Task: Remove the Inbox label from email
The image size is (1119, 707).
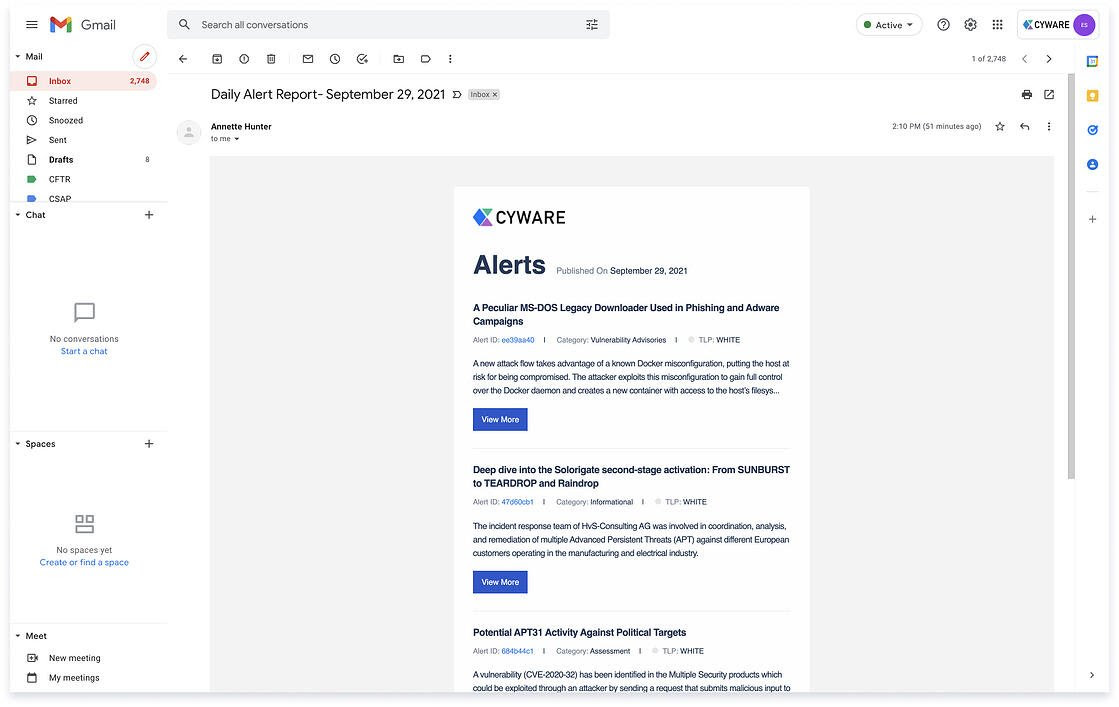Action: tap(494, 95)
